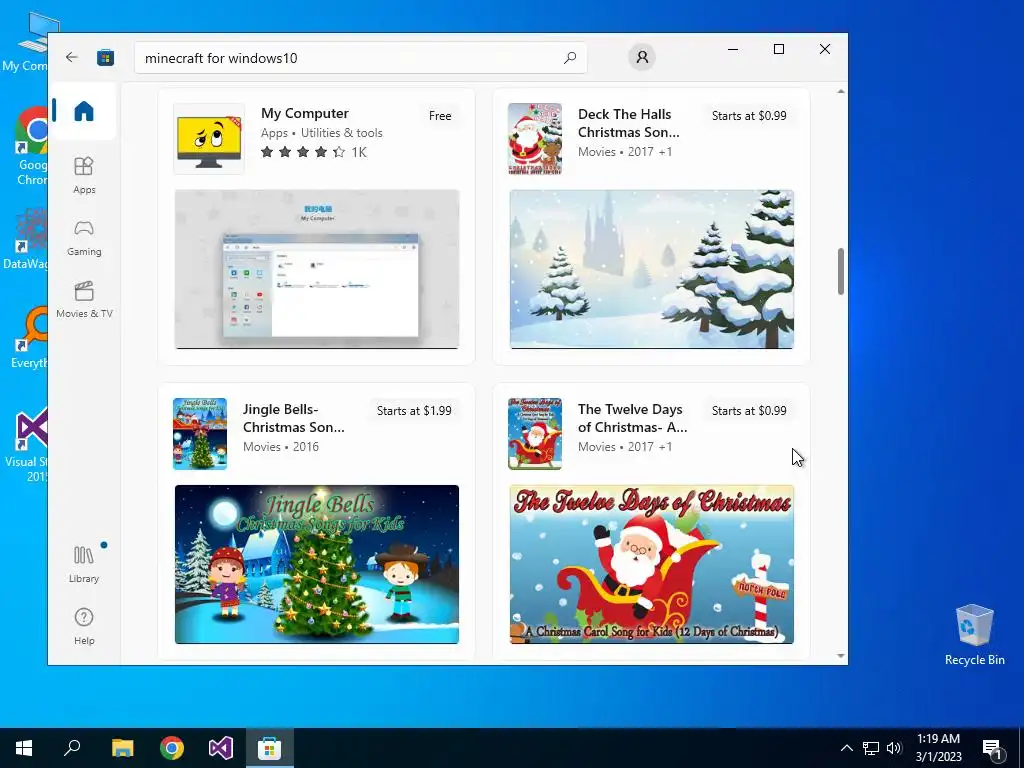Click Apps • Utilities & tools text

tap(322, 133)
